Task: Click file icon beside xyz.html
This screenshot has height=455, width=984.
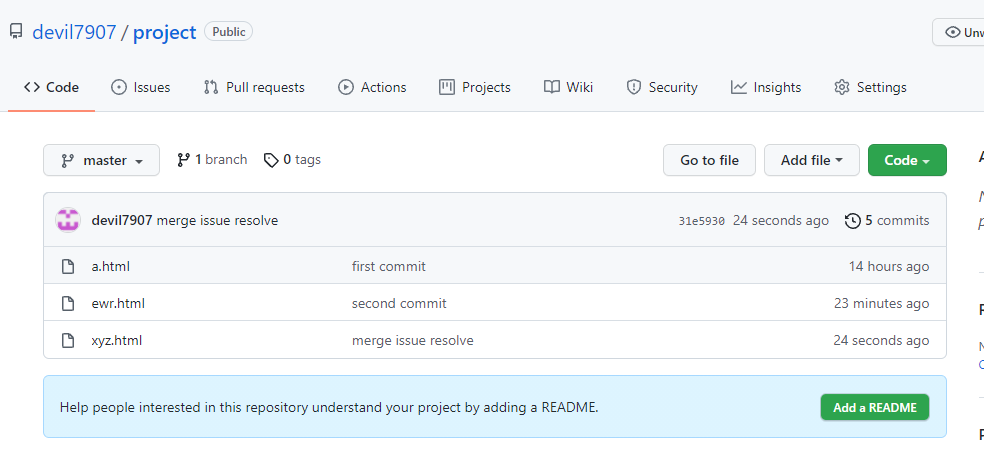Action: (68, 341)
